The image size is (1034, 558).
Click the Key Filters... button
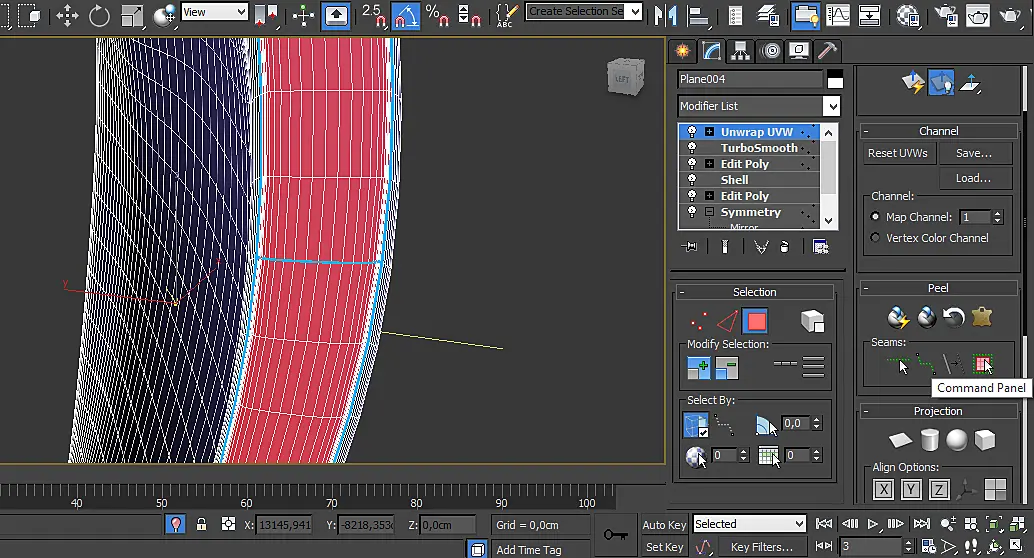(762, 547)
